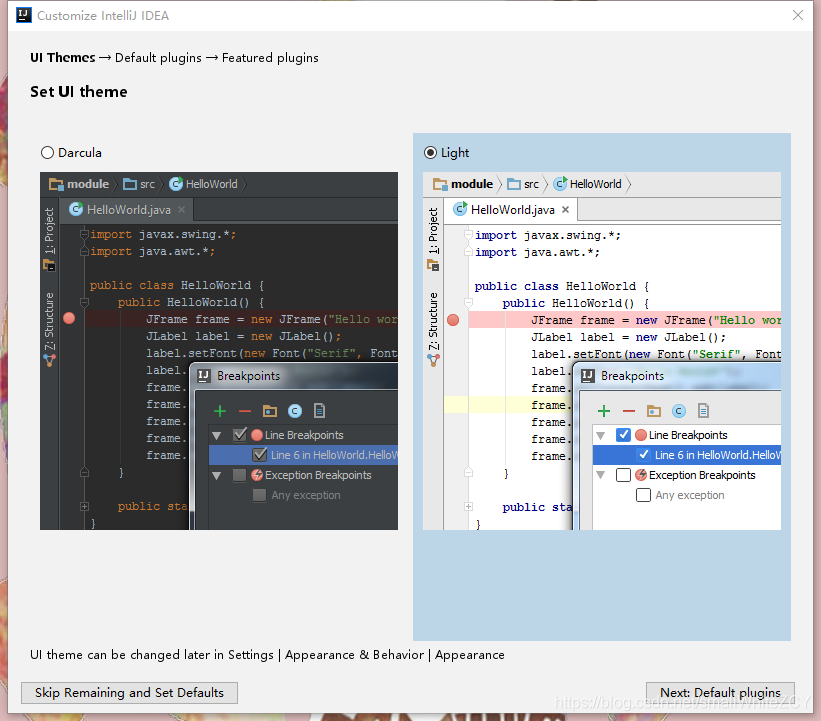The height and width of the screenshot is (721, 821).
Task: Click src folder icon in Light breadcrumb
Action: [x=514, y=184]
